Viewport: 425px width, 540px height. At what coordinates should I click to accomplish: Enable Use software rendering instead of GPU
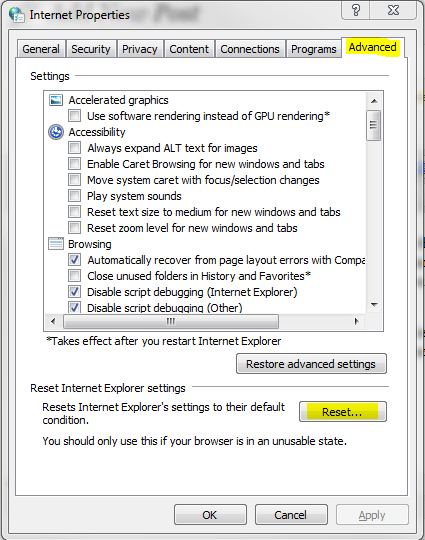click(x=74, y=116)
